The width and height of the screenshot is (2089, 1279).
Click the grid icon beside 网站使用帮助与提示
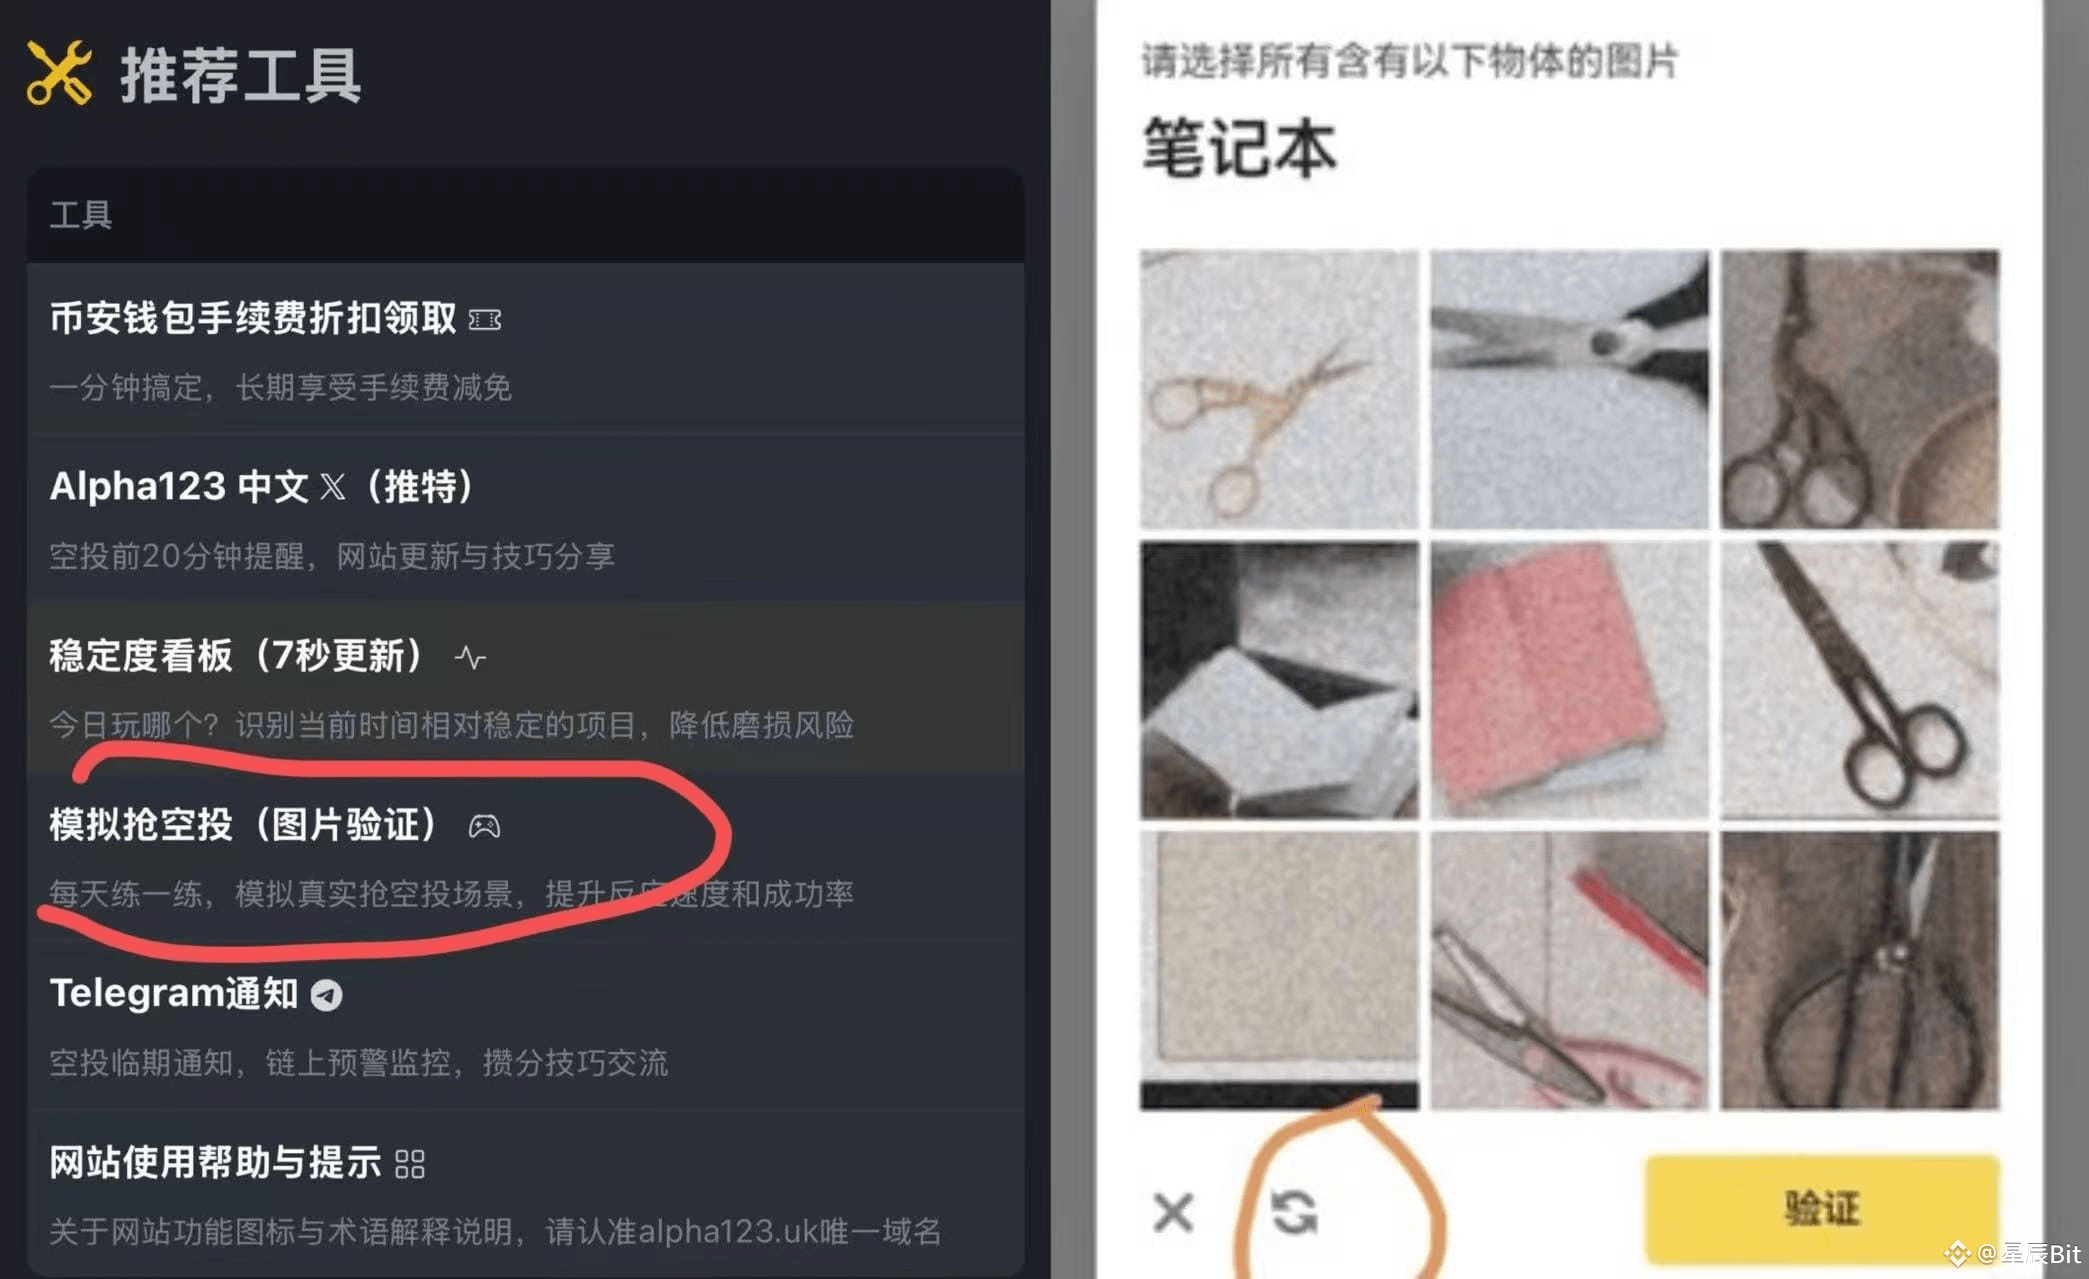[x=410, y=1164]
